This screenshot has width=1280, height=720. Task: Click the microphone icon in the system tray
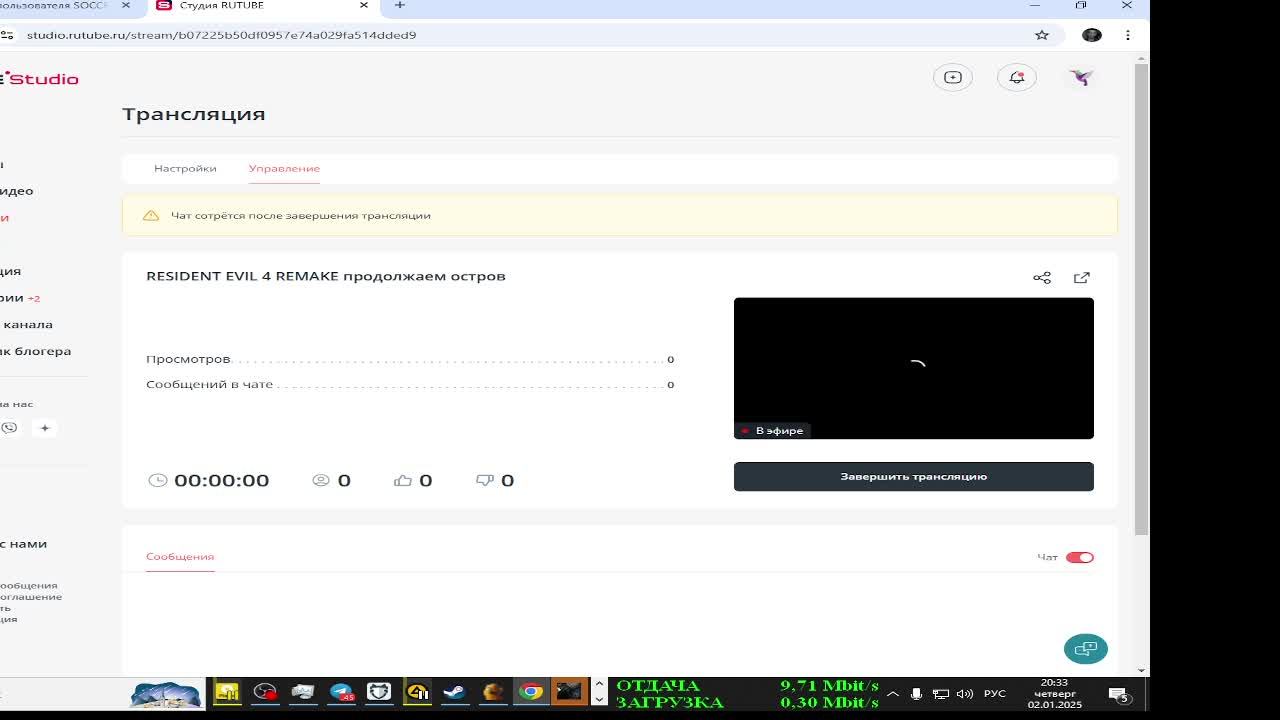click(916, 694)
